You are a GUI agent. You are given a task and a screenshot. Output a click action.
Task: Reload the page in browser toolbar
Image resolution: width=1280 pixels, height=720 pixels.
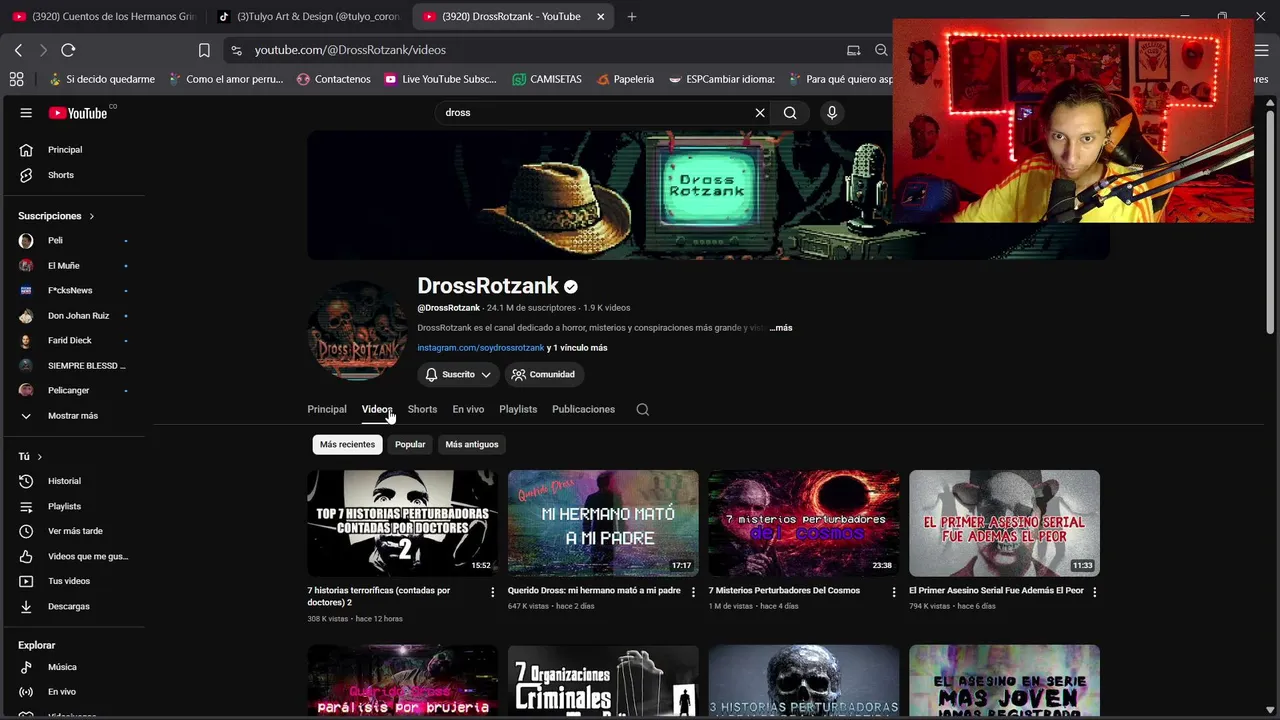coord(68,50)
